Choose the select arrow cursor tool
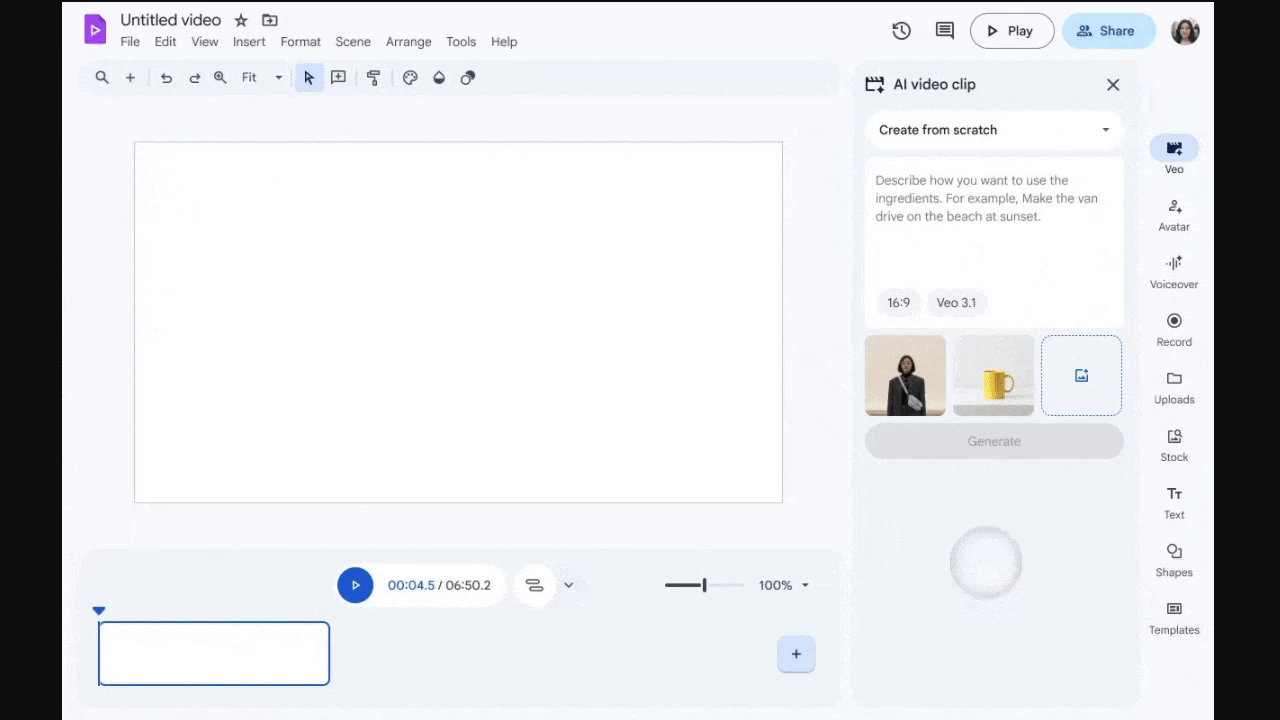The width and height of the screenshot is (1280, 720). pos(309,78)
